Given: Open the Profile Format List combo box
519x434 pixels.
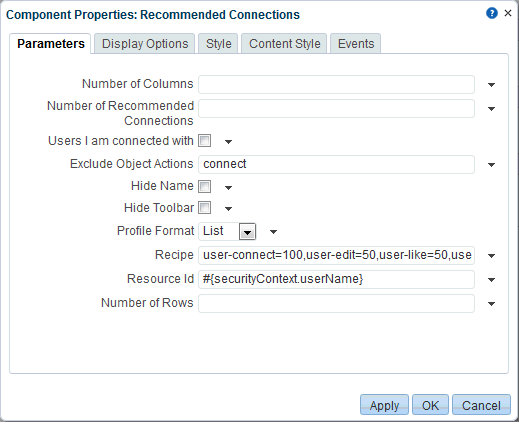Looking at the screenshot, I should [x=227, y=231].
